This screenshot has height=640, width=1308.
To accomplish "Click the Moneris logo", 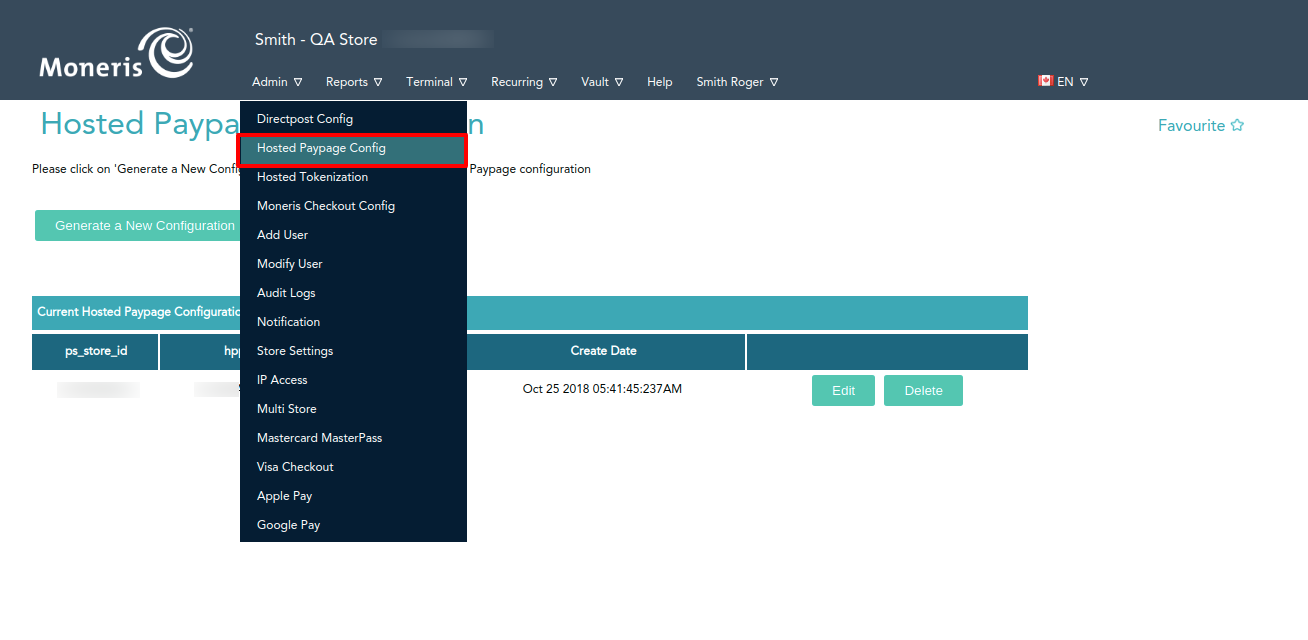I will 116,54.
